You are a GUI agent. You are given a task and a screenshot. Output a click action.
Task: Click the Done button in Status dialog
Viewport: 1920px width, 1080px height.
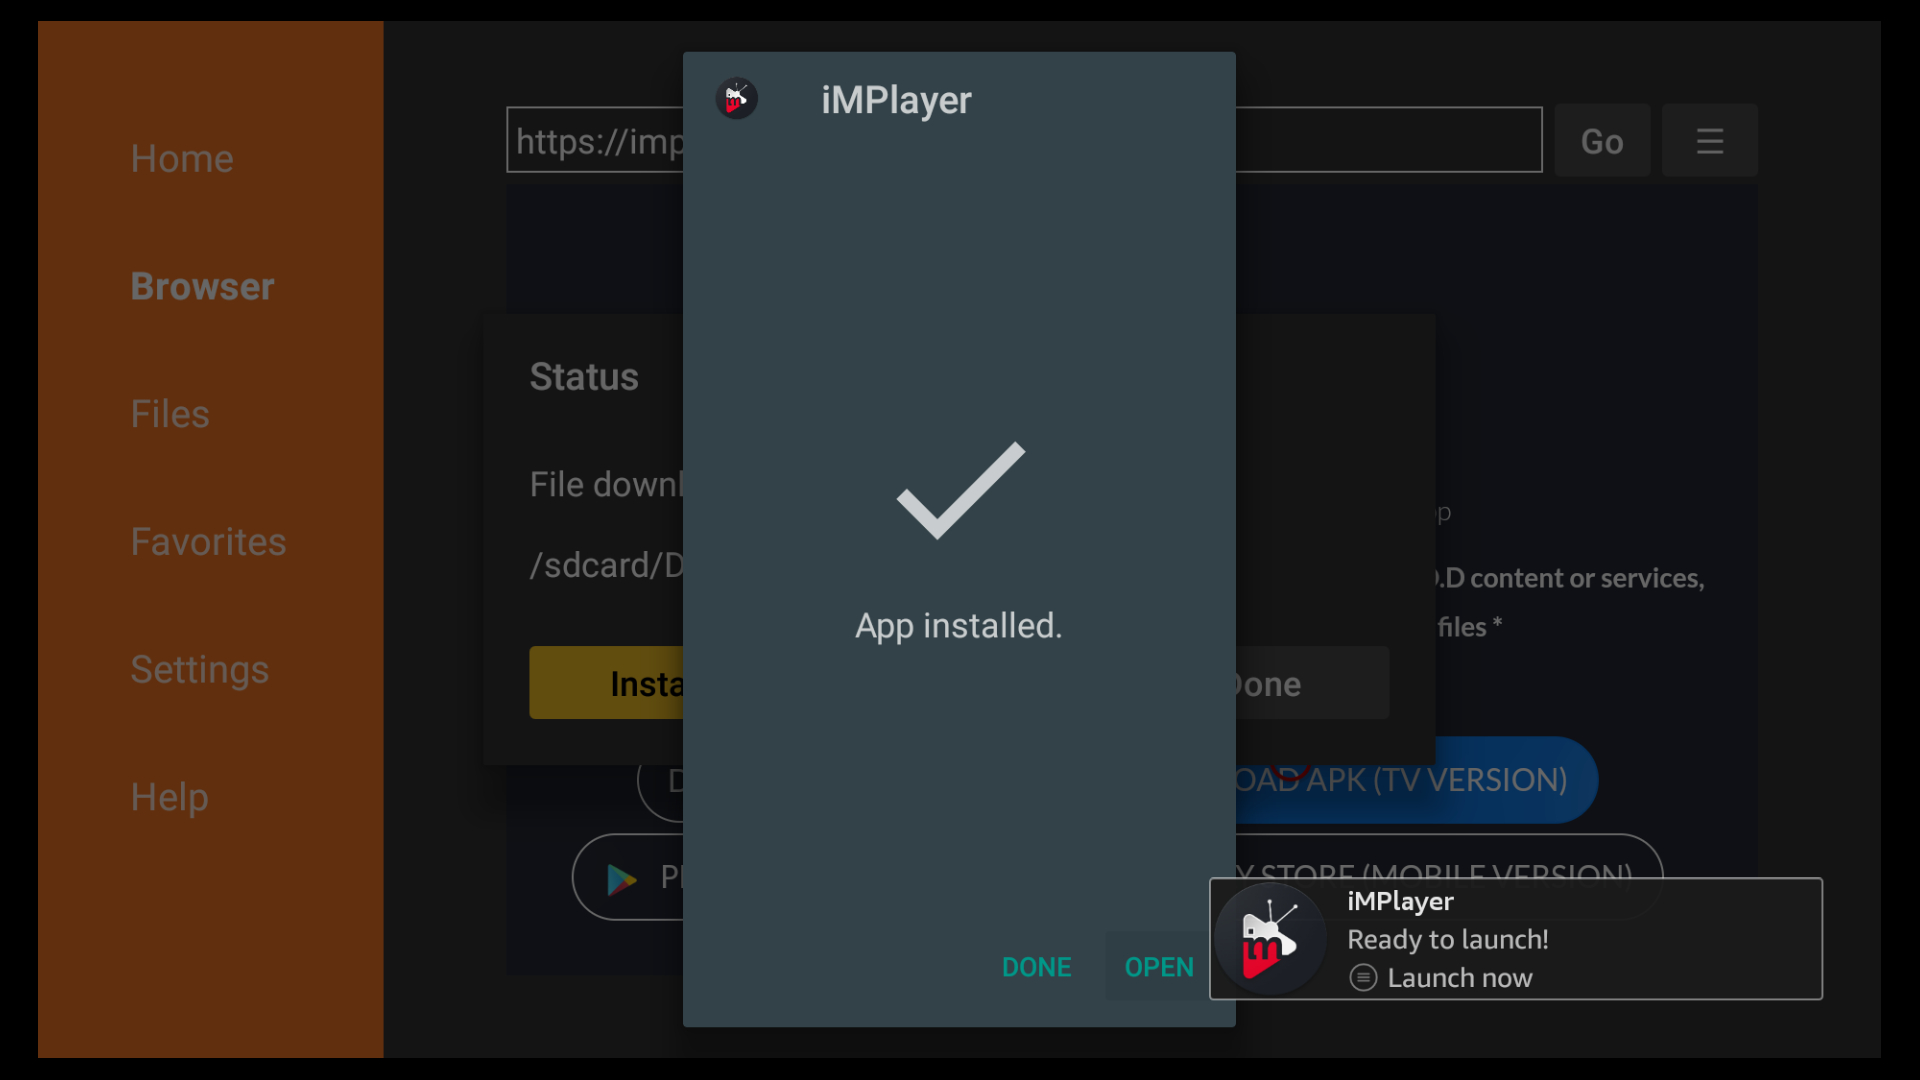coord(1312,683)
